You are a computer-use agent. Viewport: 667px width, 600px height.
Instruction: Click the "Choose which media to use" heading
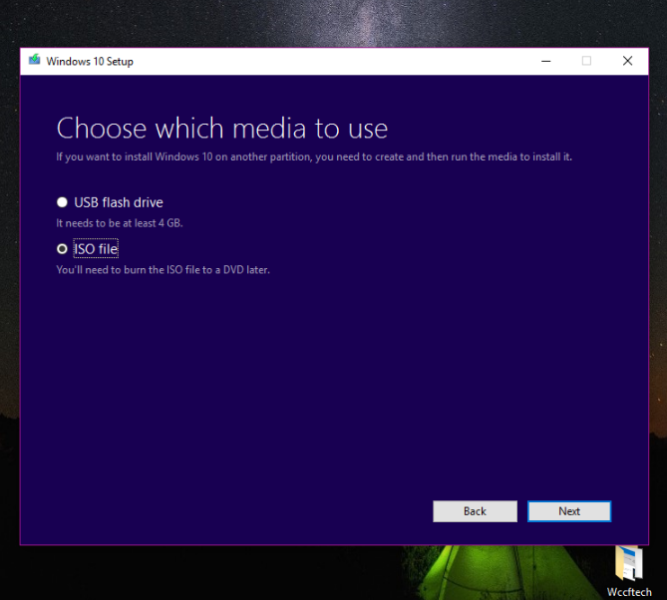222,129
